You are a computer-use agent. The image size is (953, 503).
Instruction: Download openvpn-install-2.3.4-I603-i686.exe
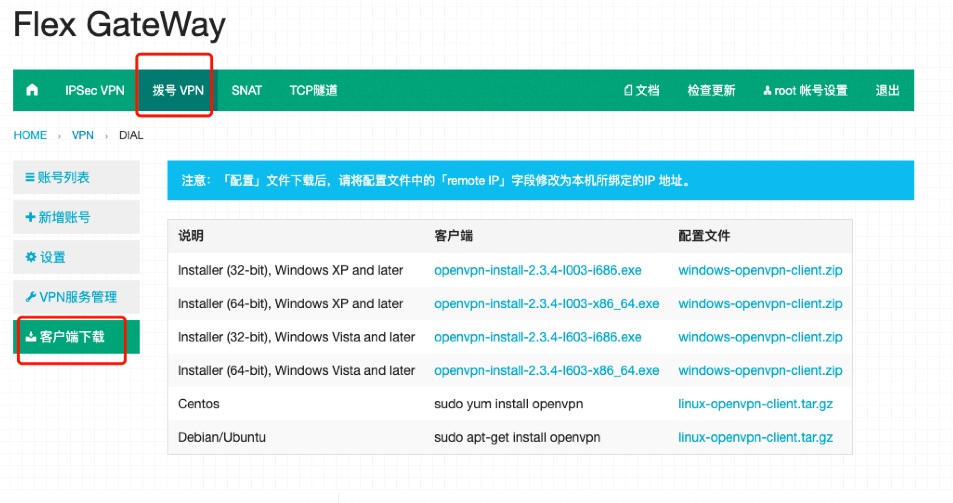click(538, 337)
